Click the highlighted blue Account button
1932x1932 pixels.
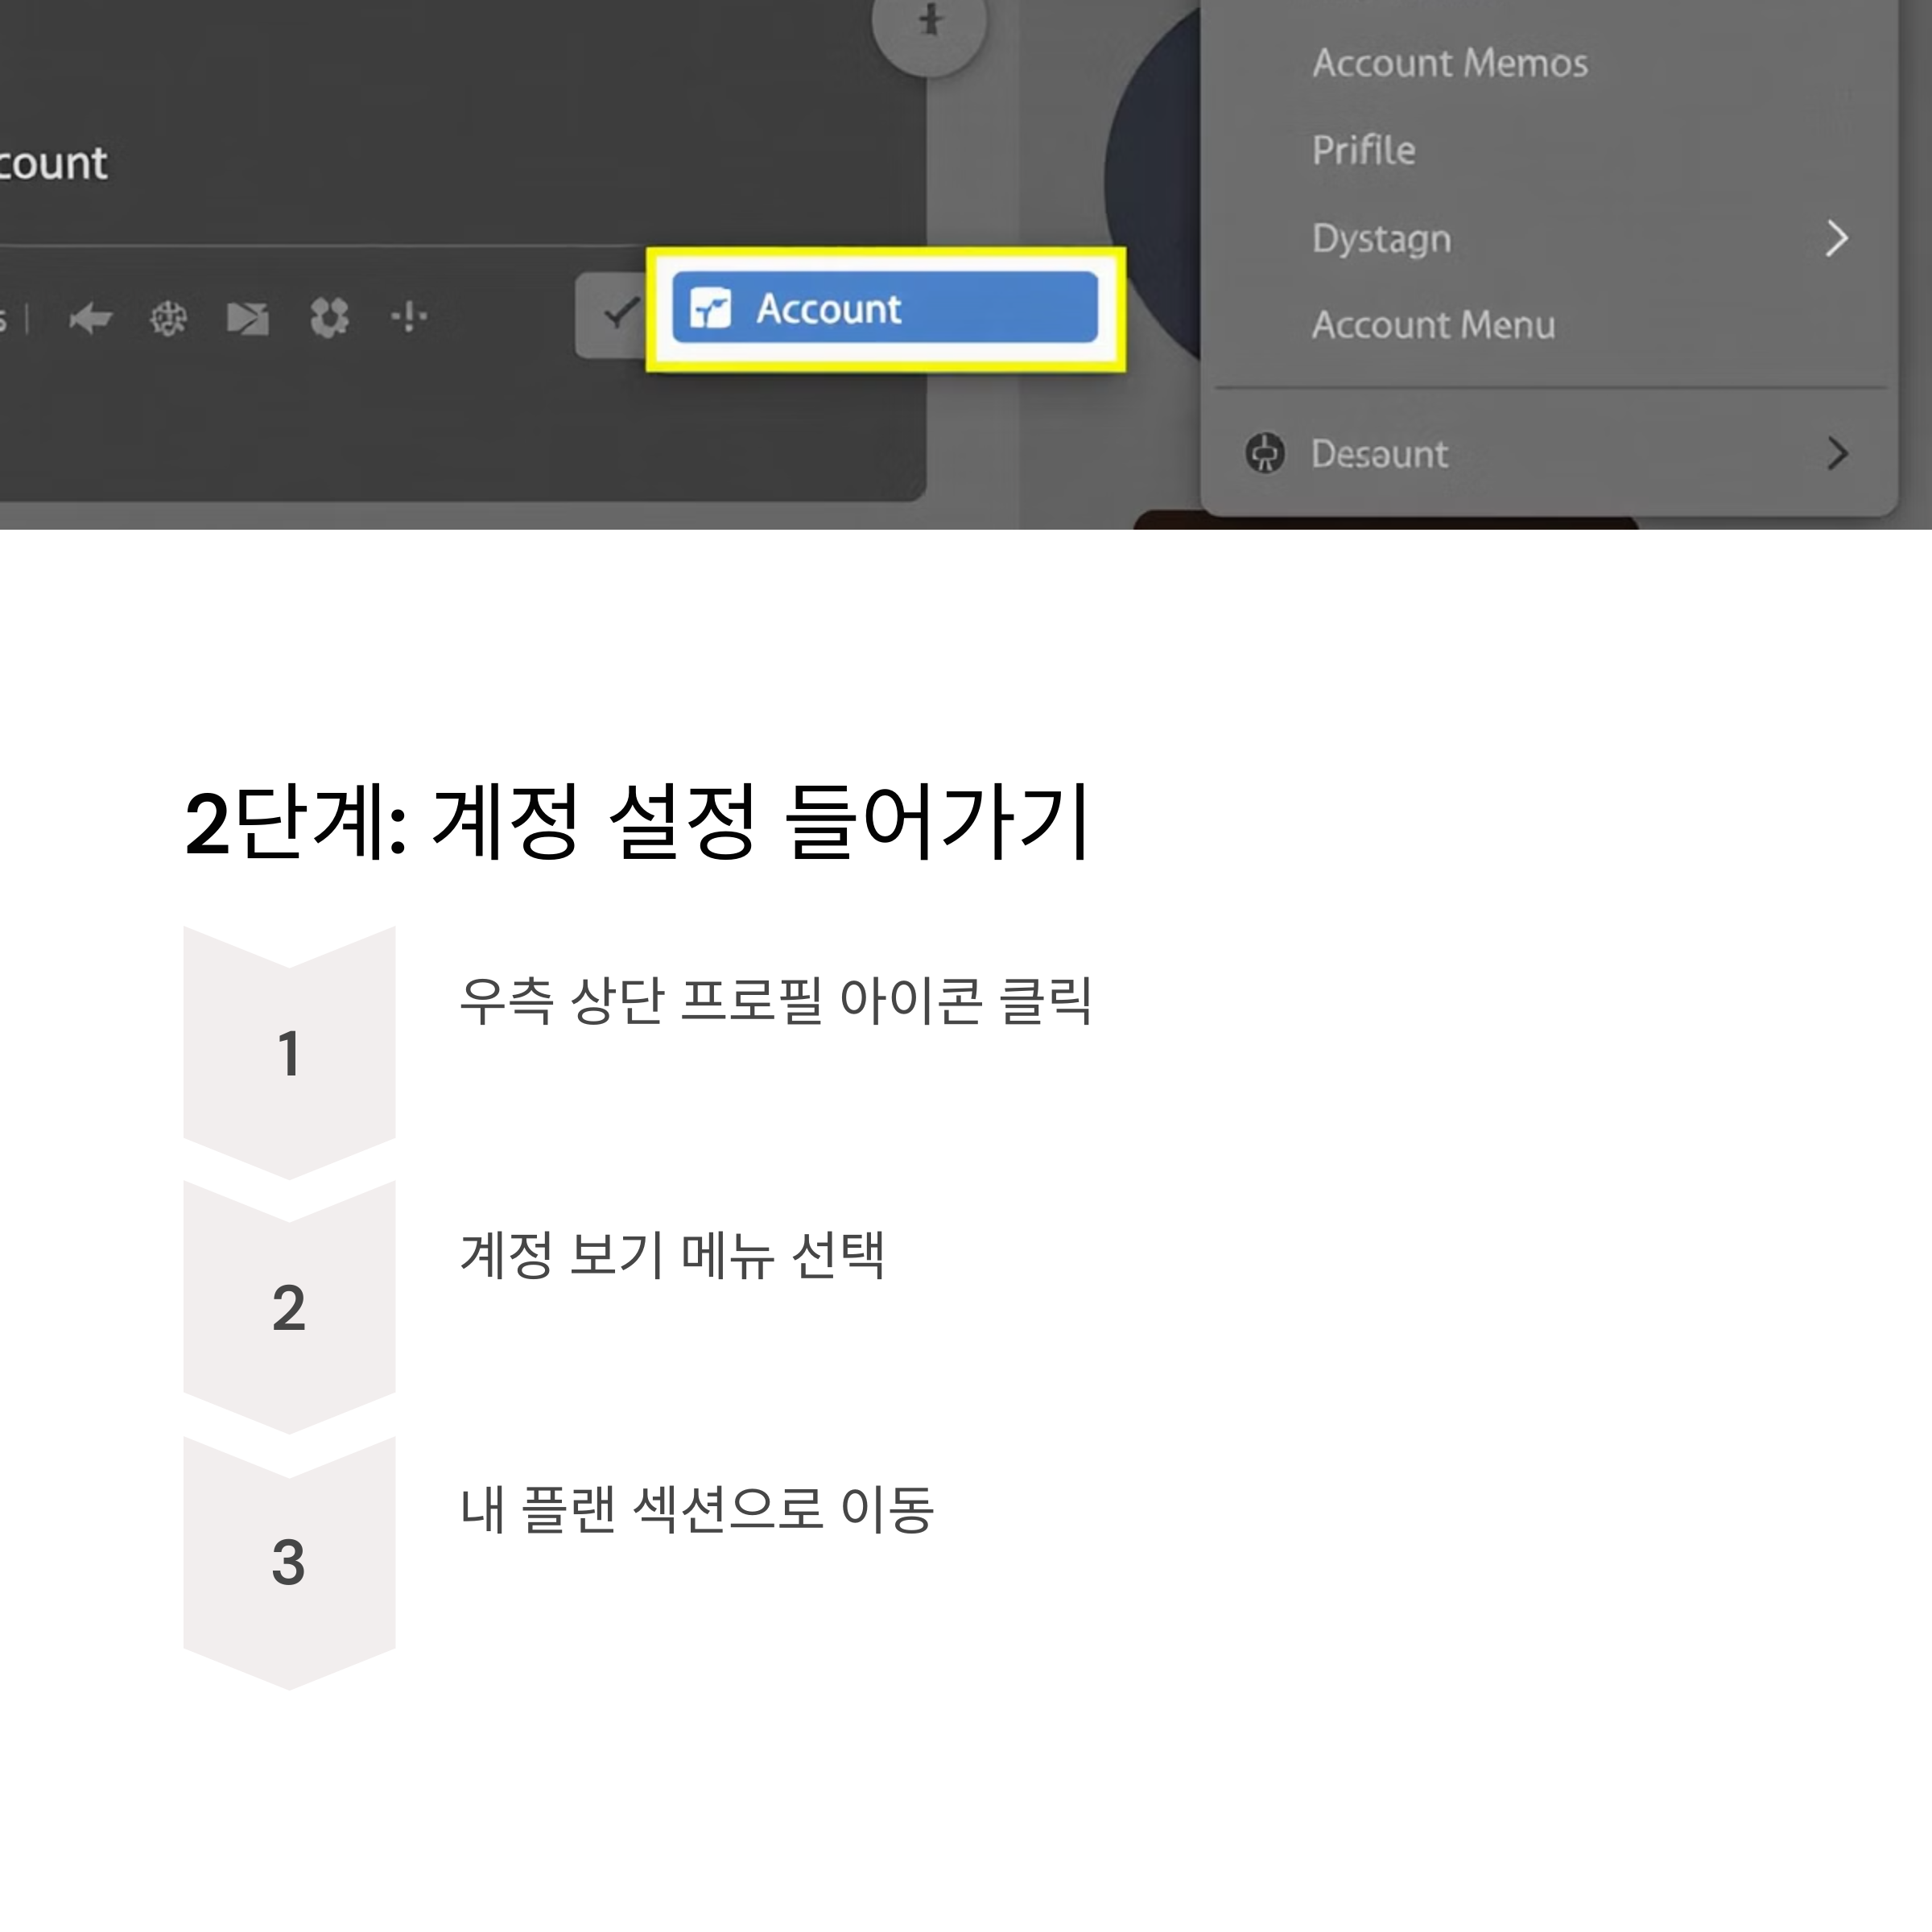(x=884, y=308)
